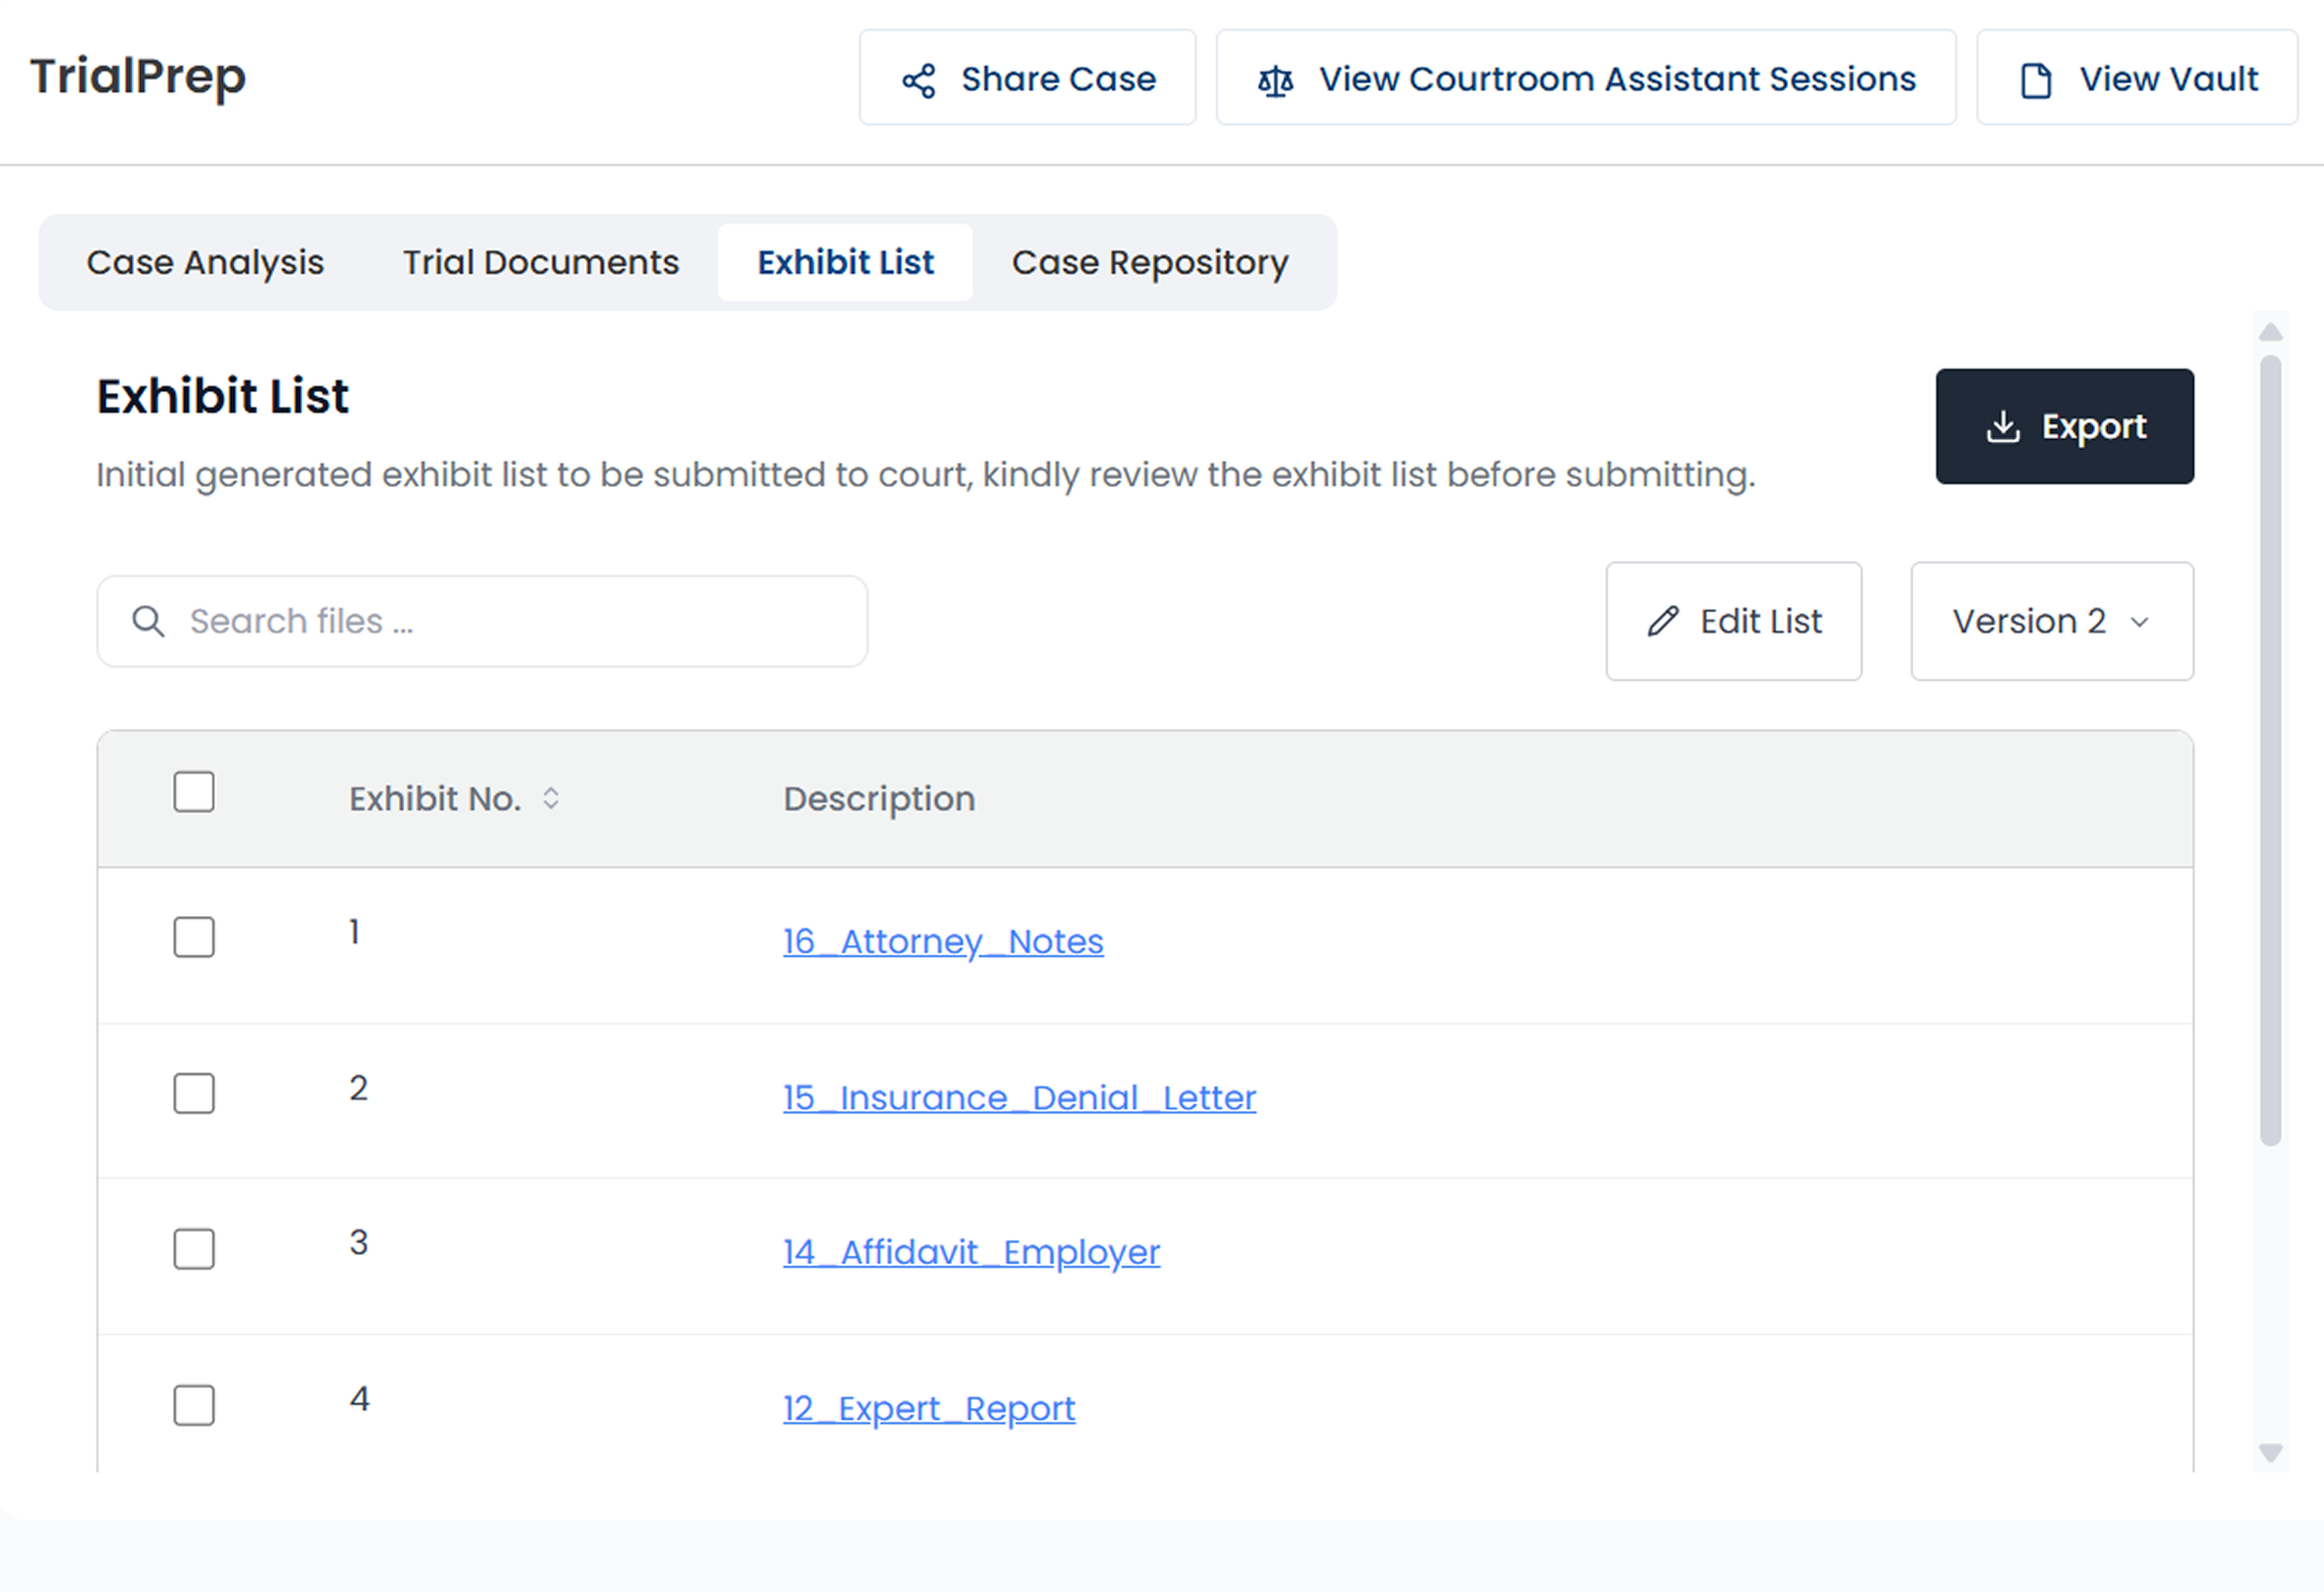The image size is (2324, 1592).
Task: Click the document icon in View Vault
Action: point(2035,80)
